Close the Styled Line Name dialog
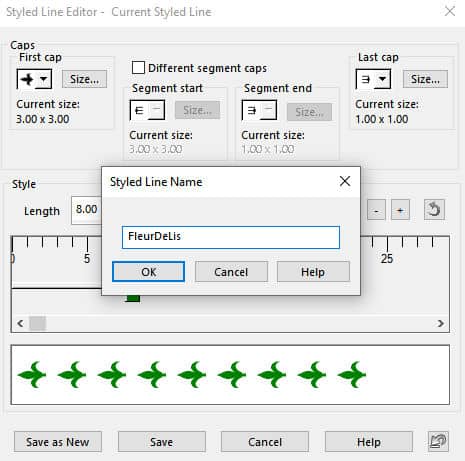 (345, 181)
